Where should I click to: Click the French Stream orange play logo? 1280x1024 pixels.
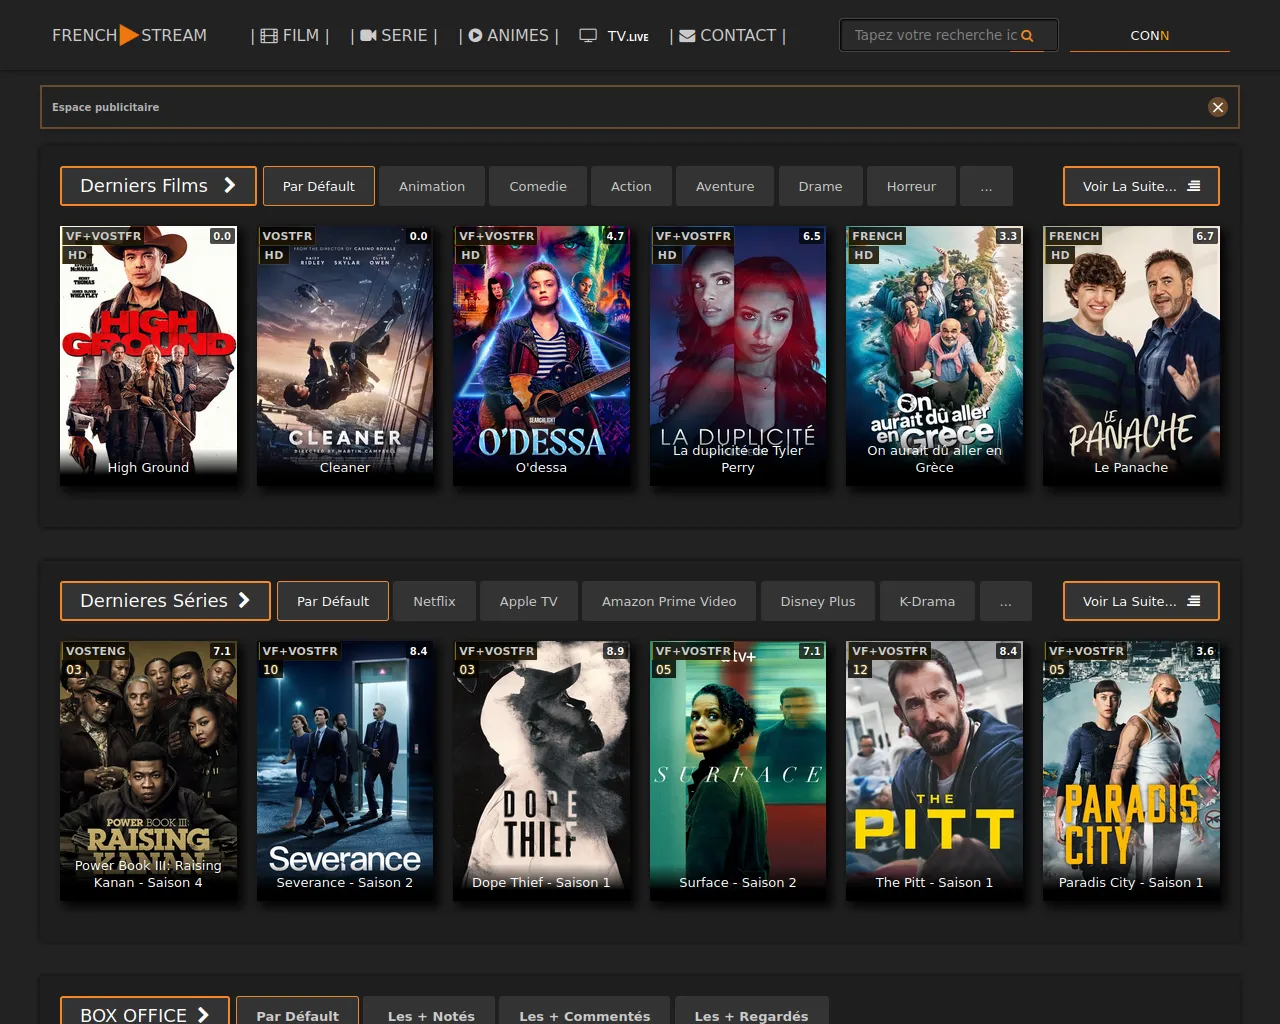point(129,35)
